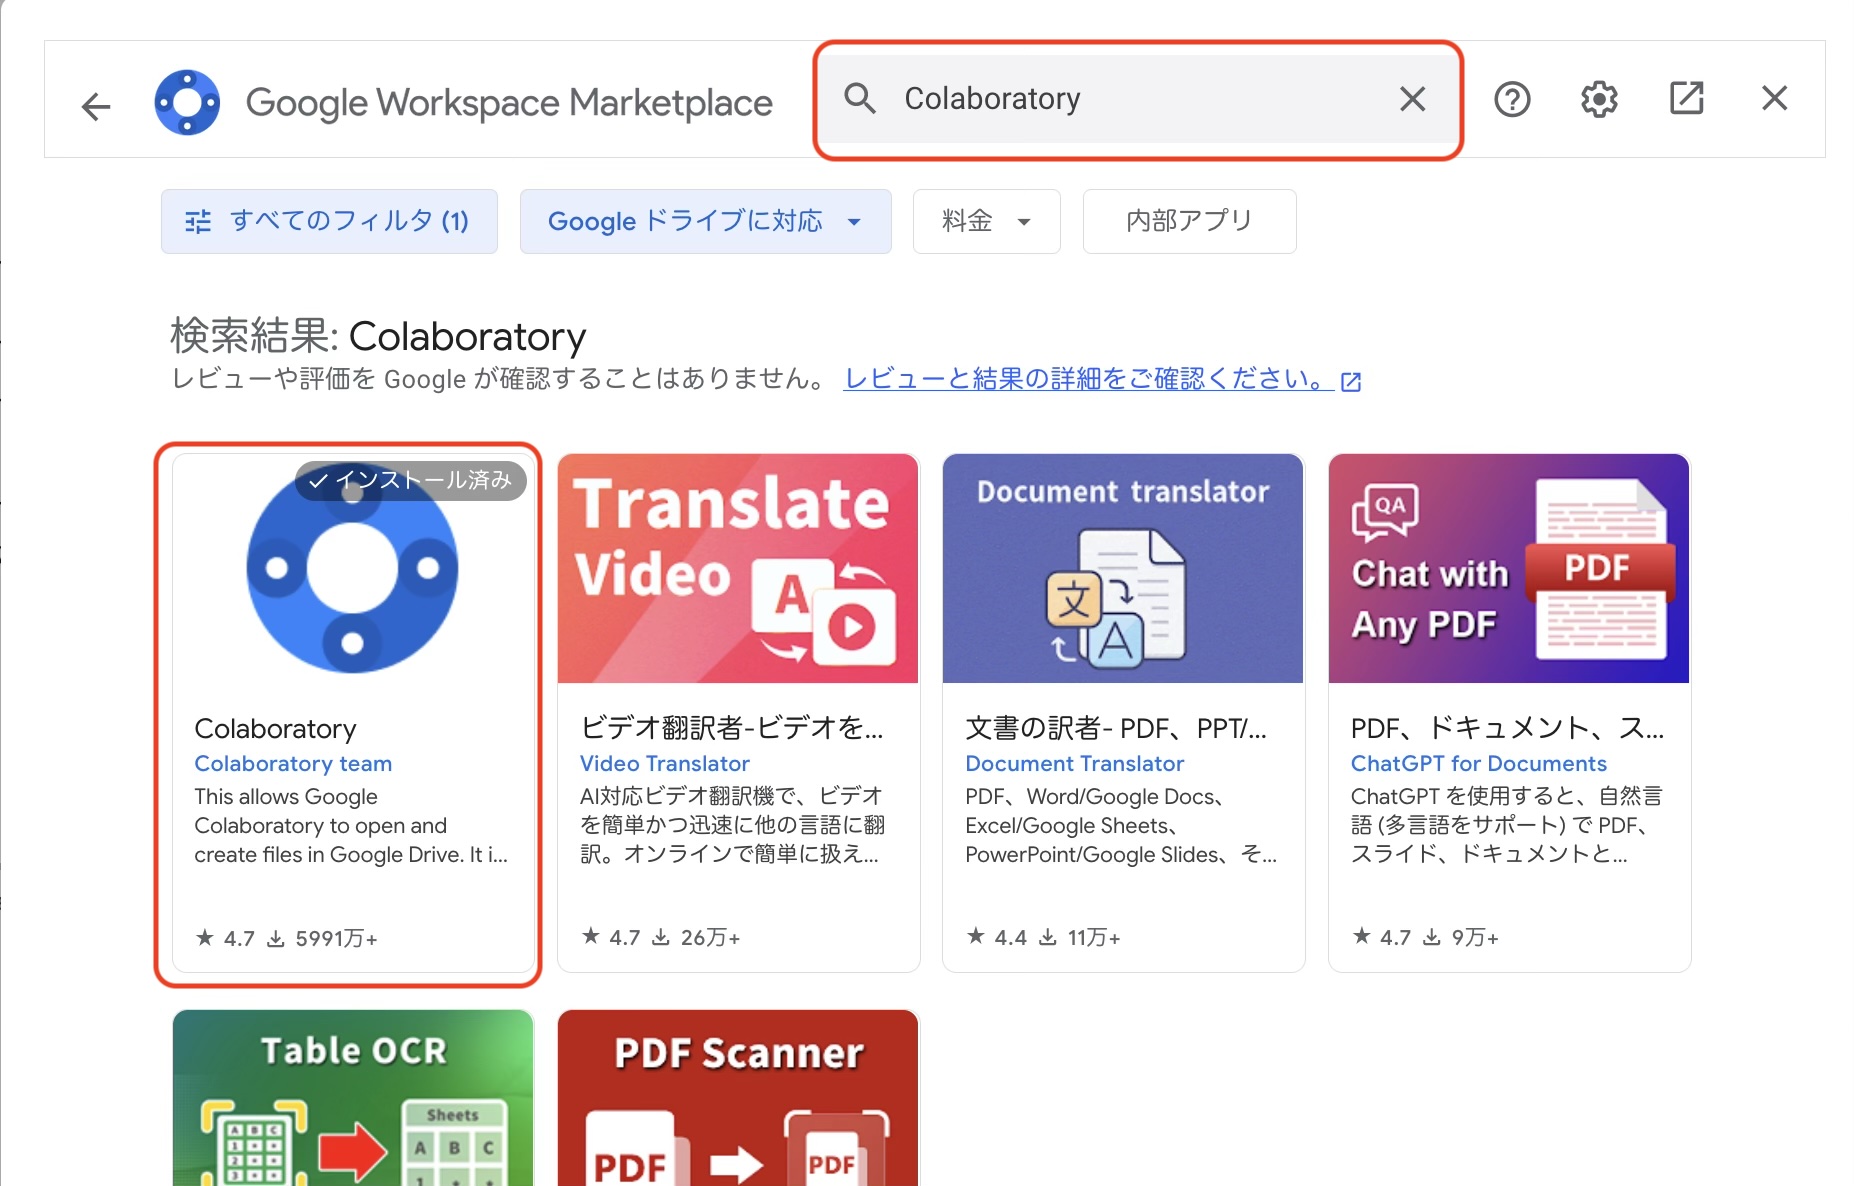Open the Translate Video app thumbnail
This screenshot has height=1186, width=1854.
click(x=738, y=569)
